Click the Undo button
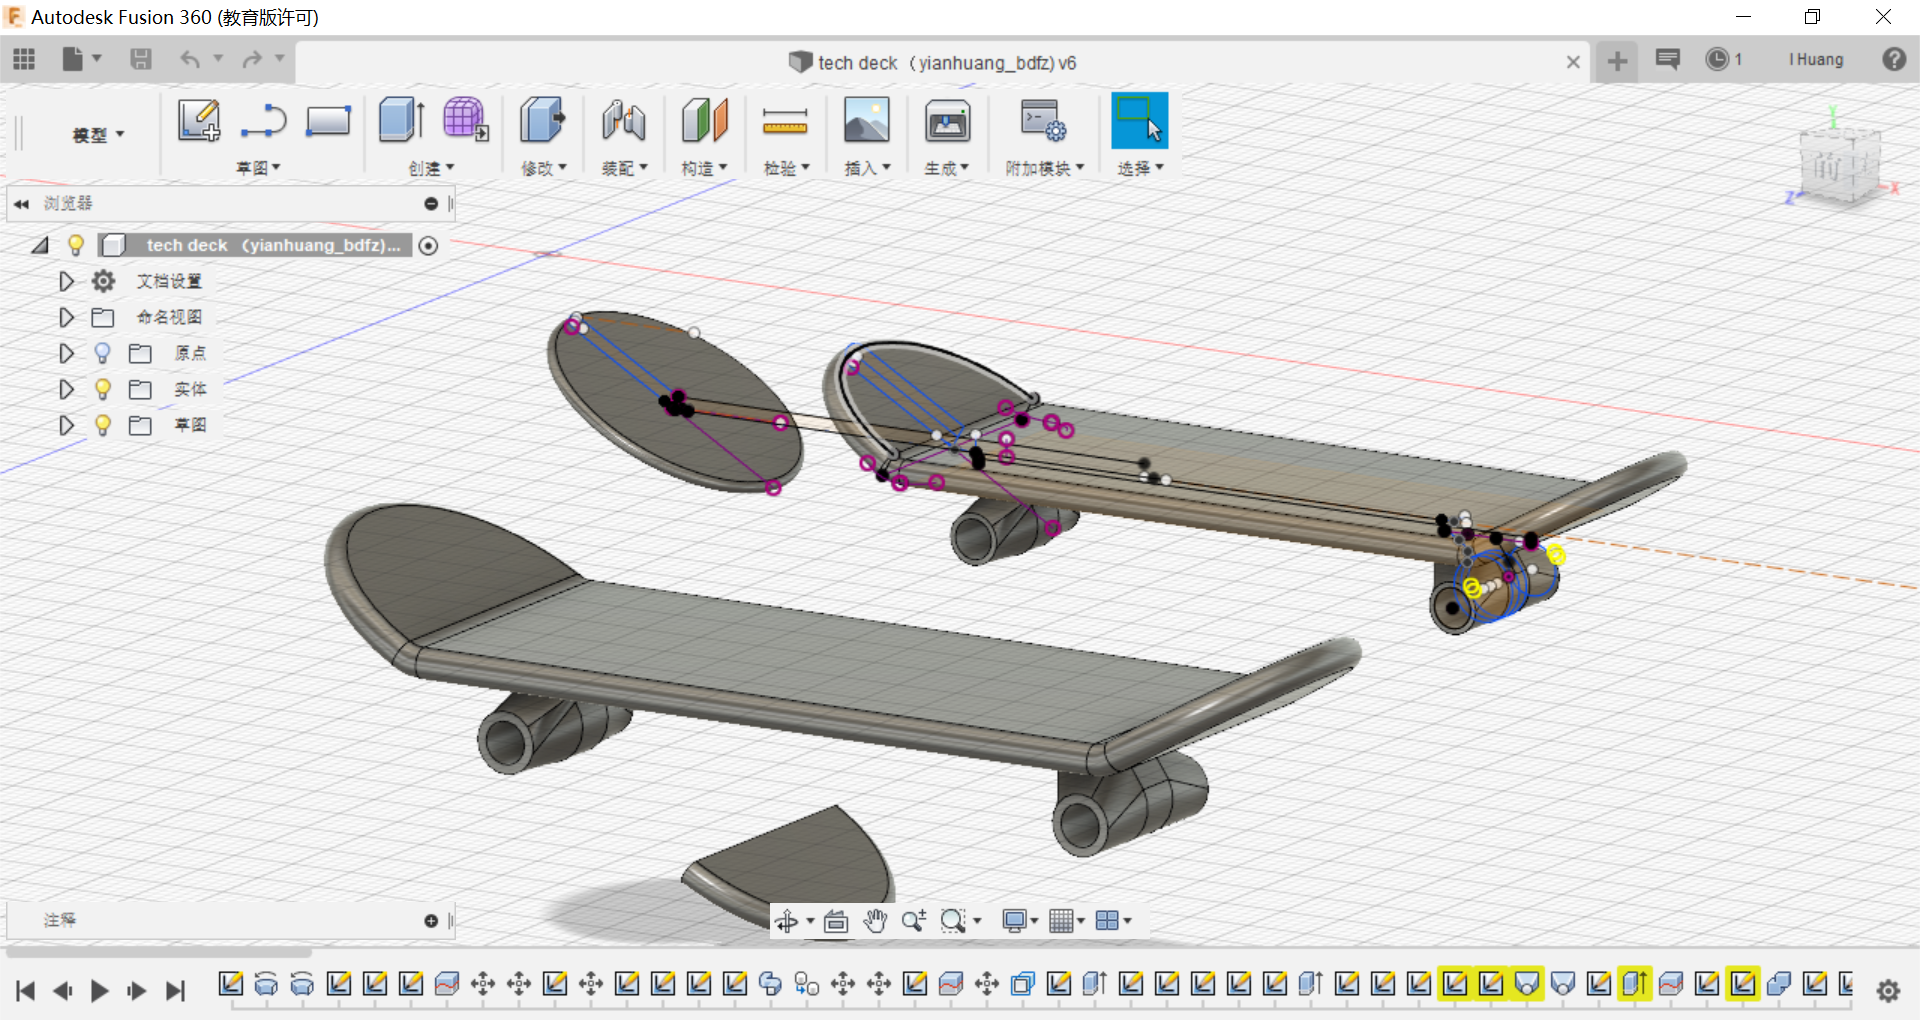 189,59
